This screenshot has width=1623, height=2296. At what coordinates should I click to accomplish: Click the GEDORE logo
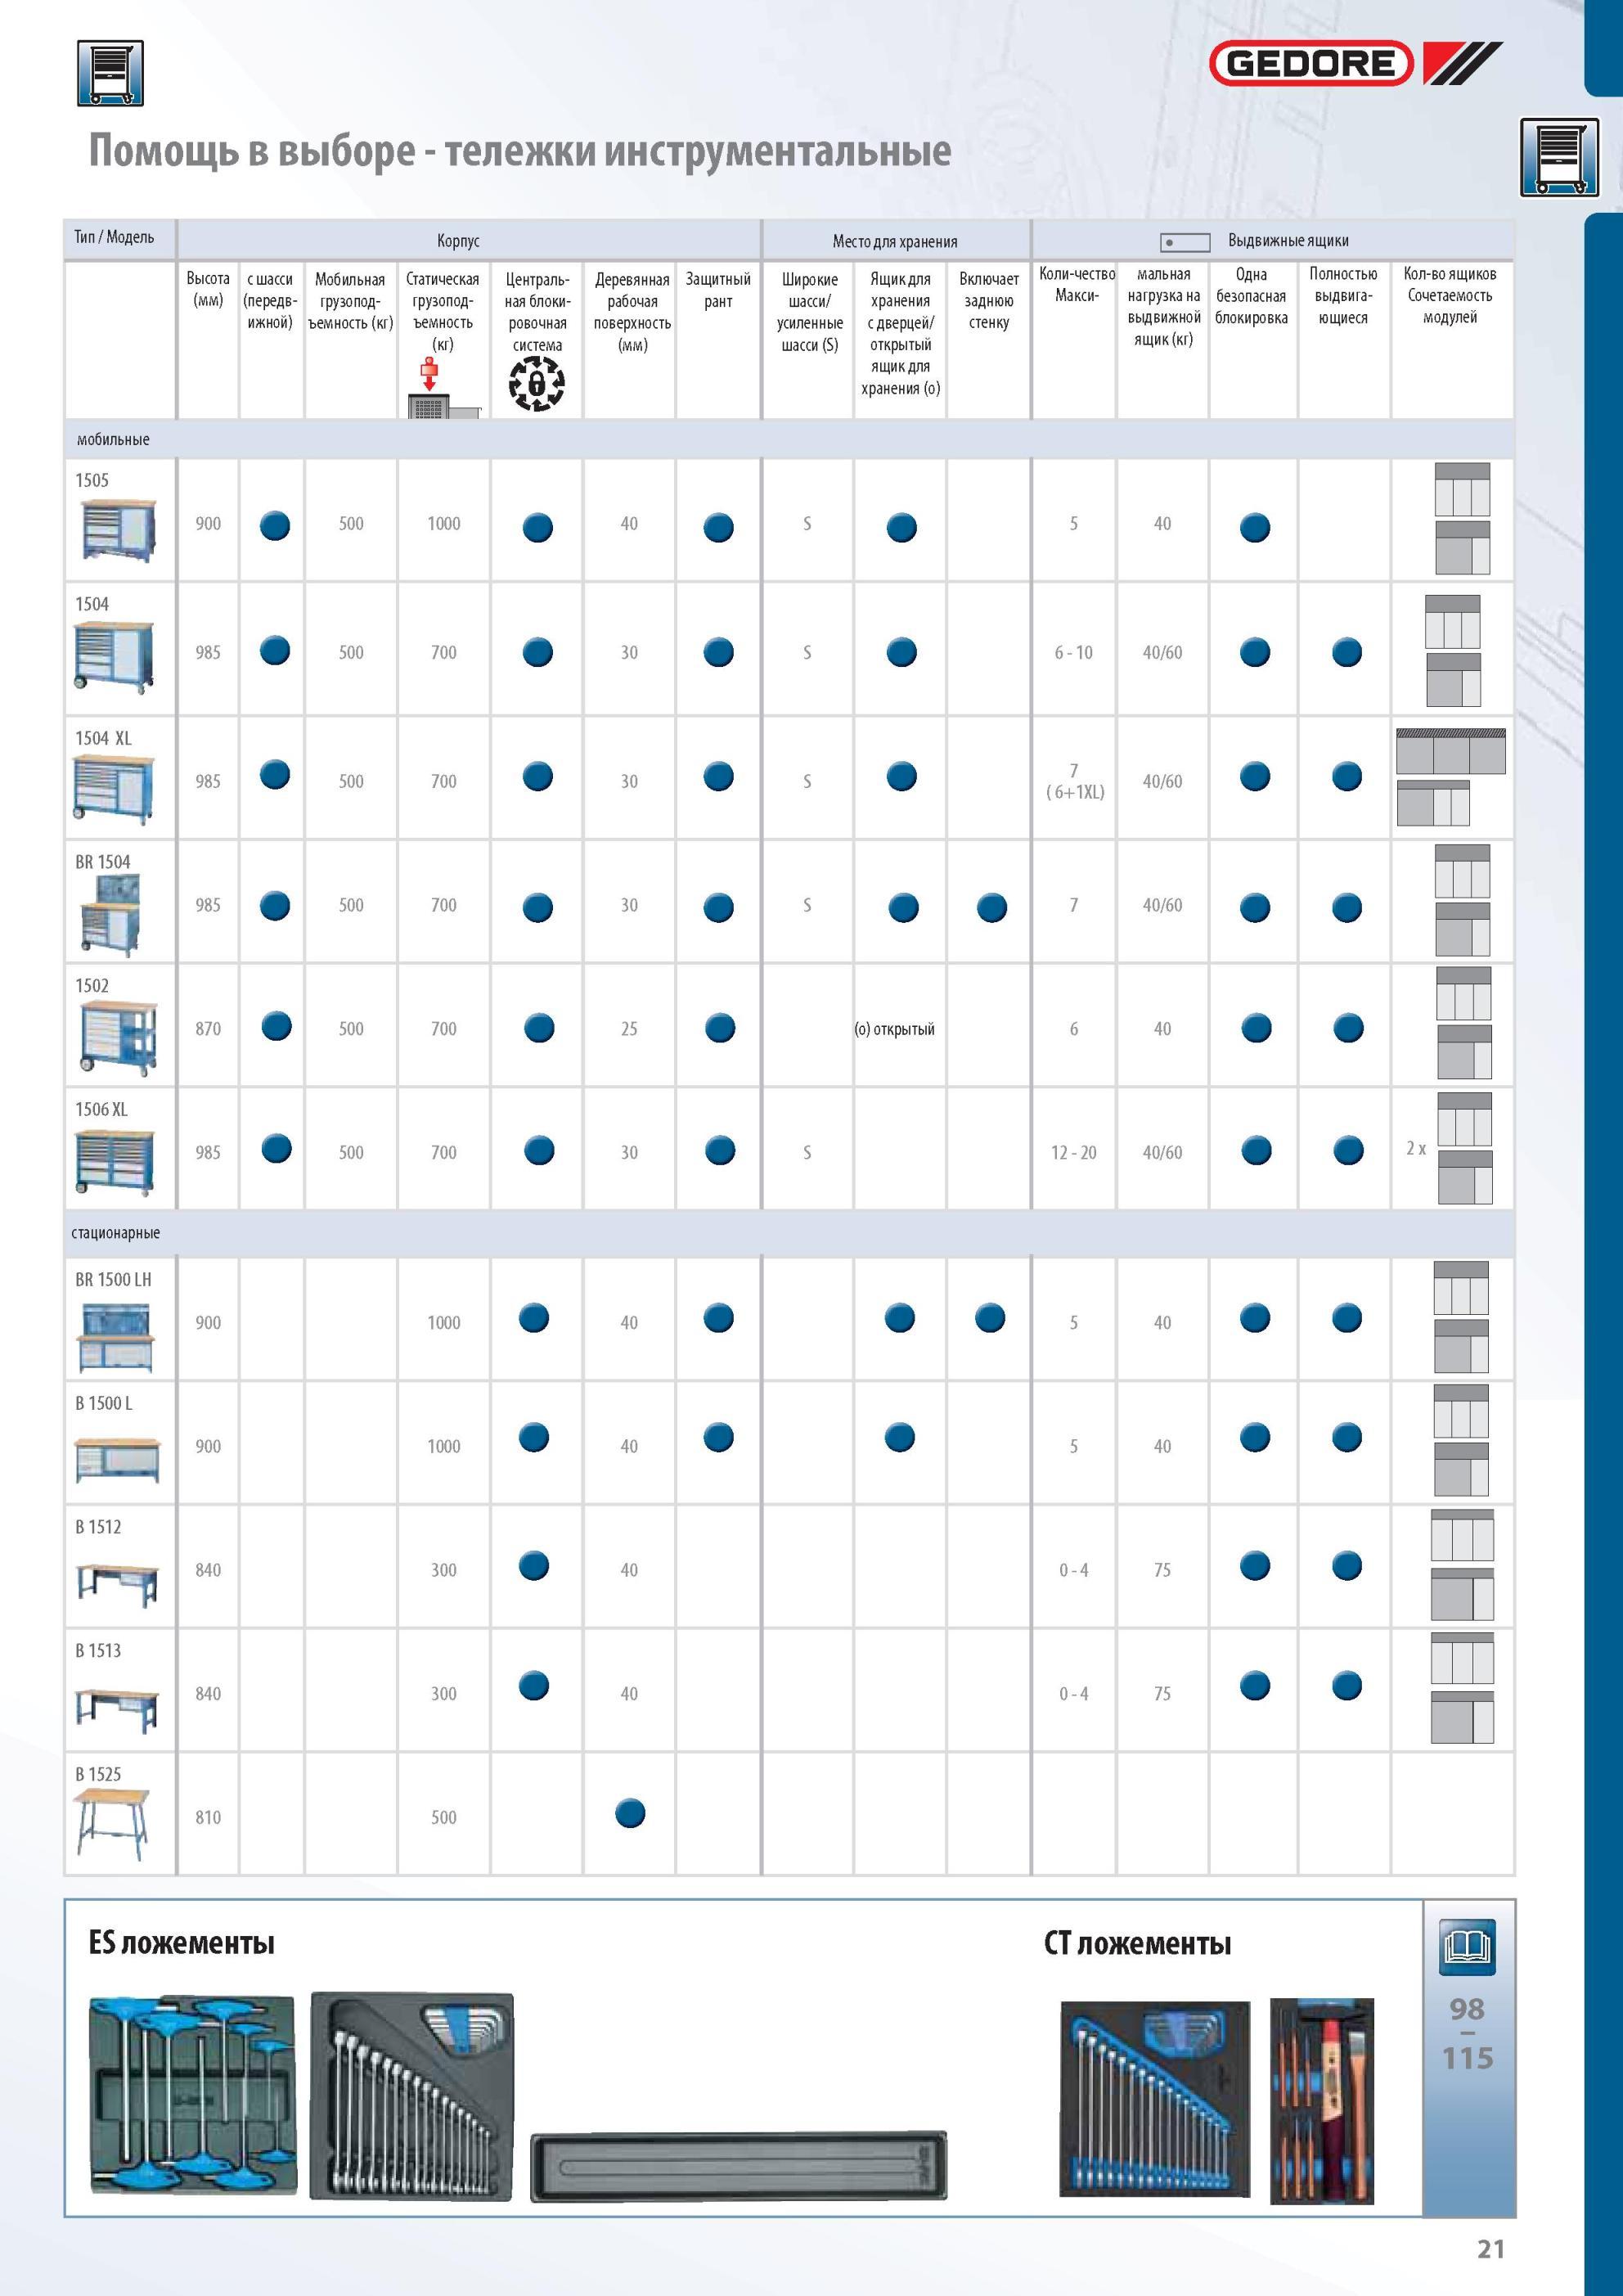1355,64
